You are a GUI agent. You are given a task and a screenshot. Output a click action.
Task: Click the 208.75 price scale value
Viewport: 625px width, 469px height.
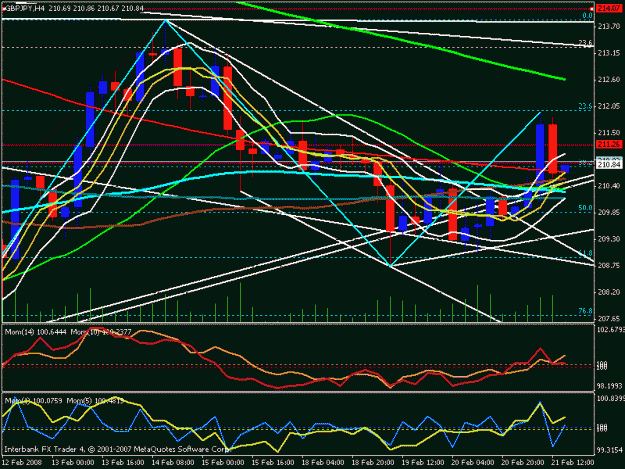click(x=609, y=265)
